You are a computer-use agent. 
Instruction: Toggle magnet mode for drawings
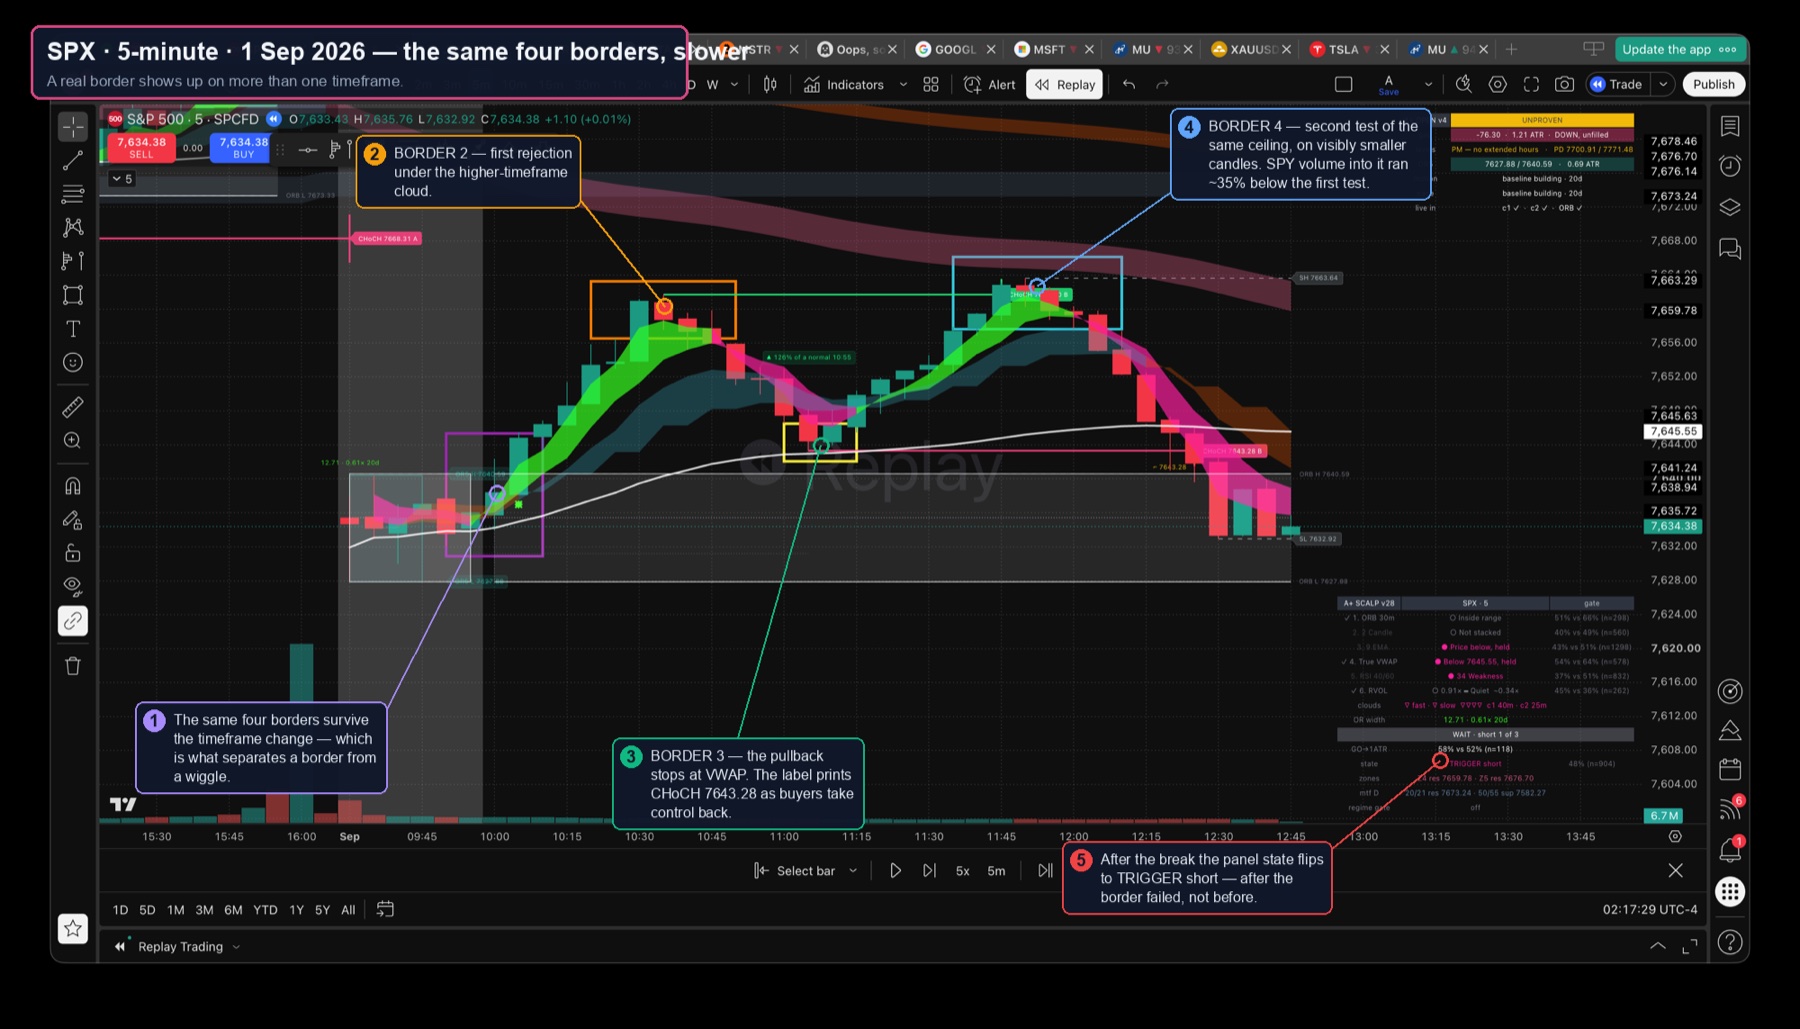point(73,486)
